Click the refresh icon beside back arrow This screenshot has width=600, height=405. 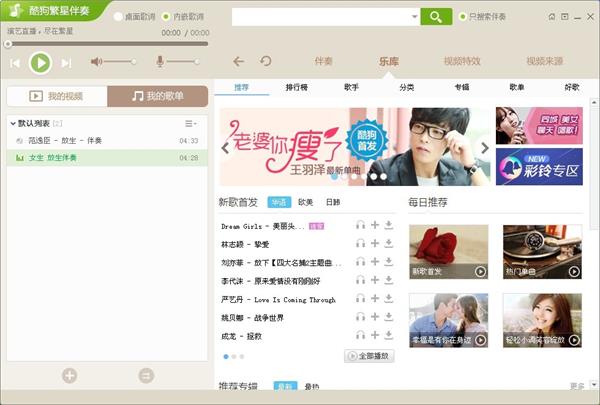click(266, 62)
